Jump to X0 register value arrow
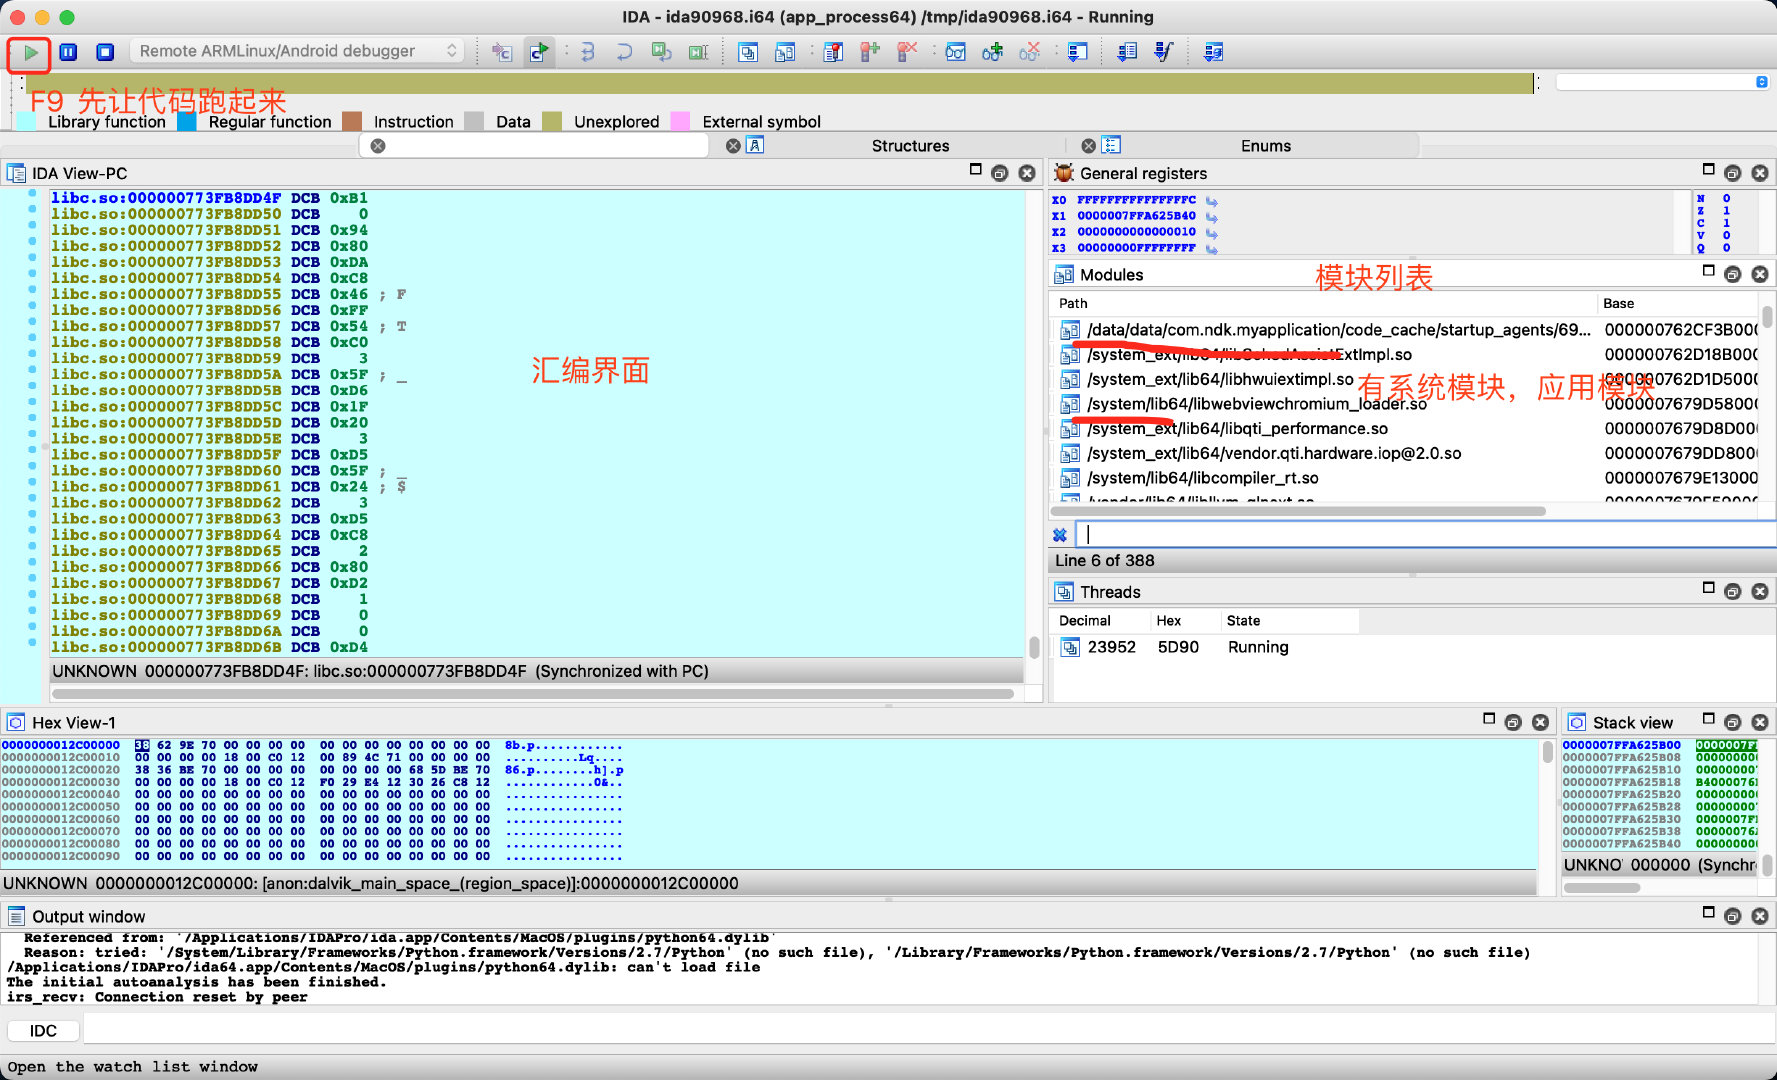This screenshot has height=1080, width=1777. [x=1212, y=200]
